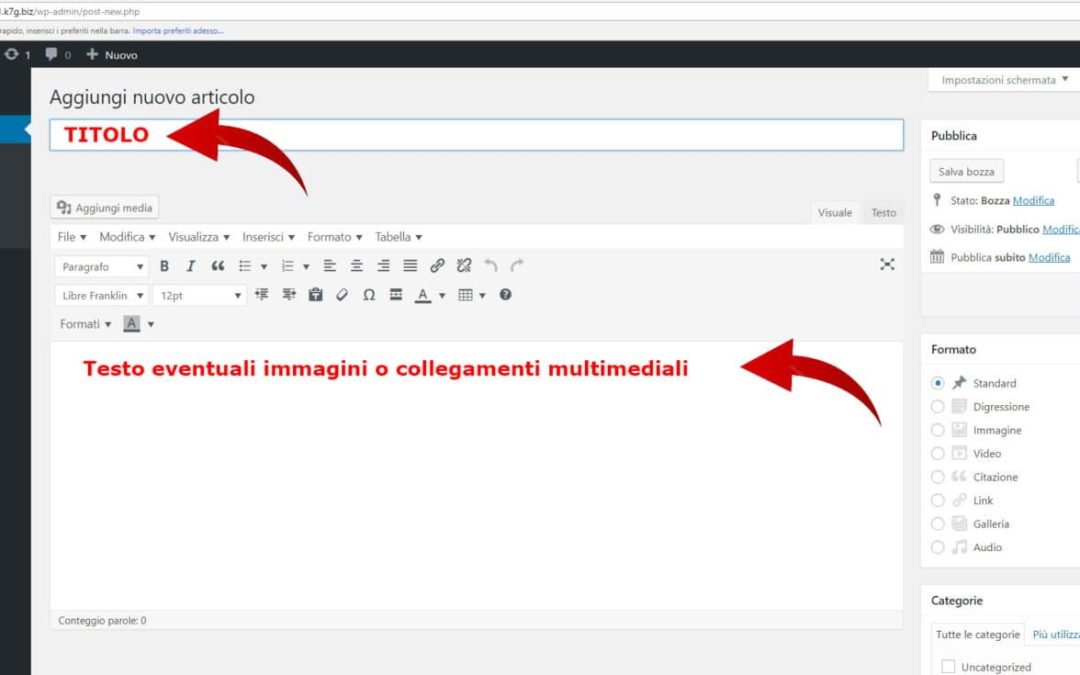This screenshot has height=675, width=1080.
Task: Open the Paragrafo style dropdown
Action: tap(100, 267)
